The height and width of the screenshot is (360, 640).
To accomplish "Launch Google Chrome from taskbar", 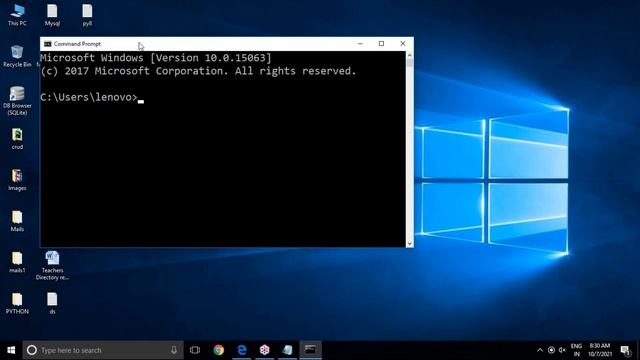I will (219, 350).
